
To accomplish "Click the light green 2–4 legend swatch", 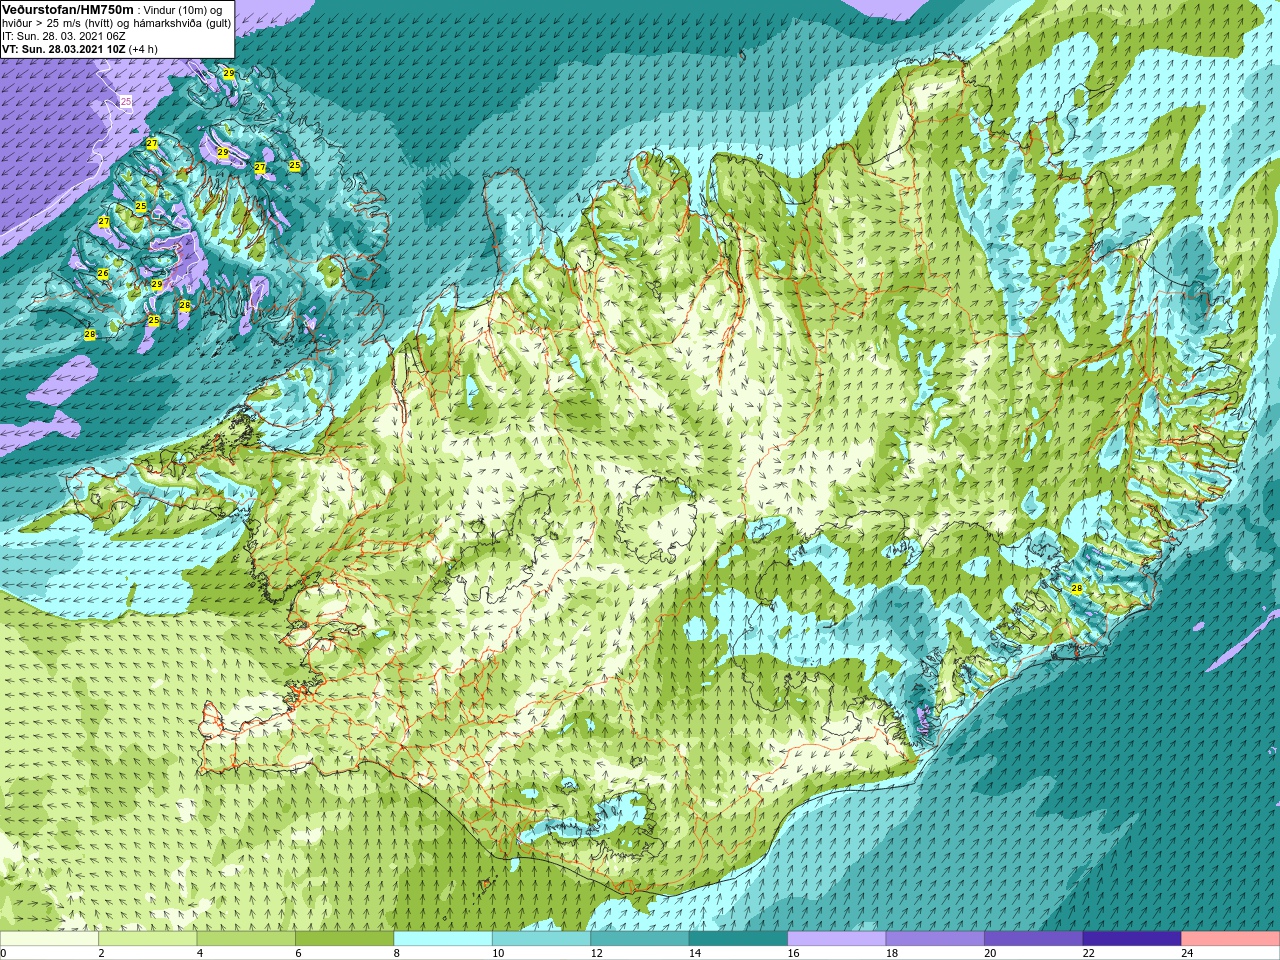I will pyautogui.click(x=147, y=939).
